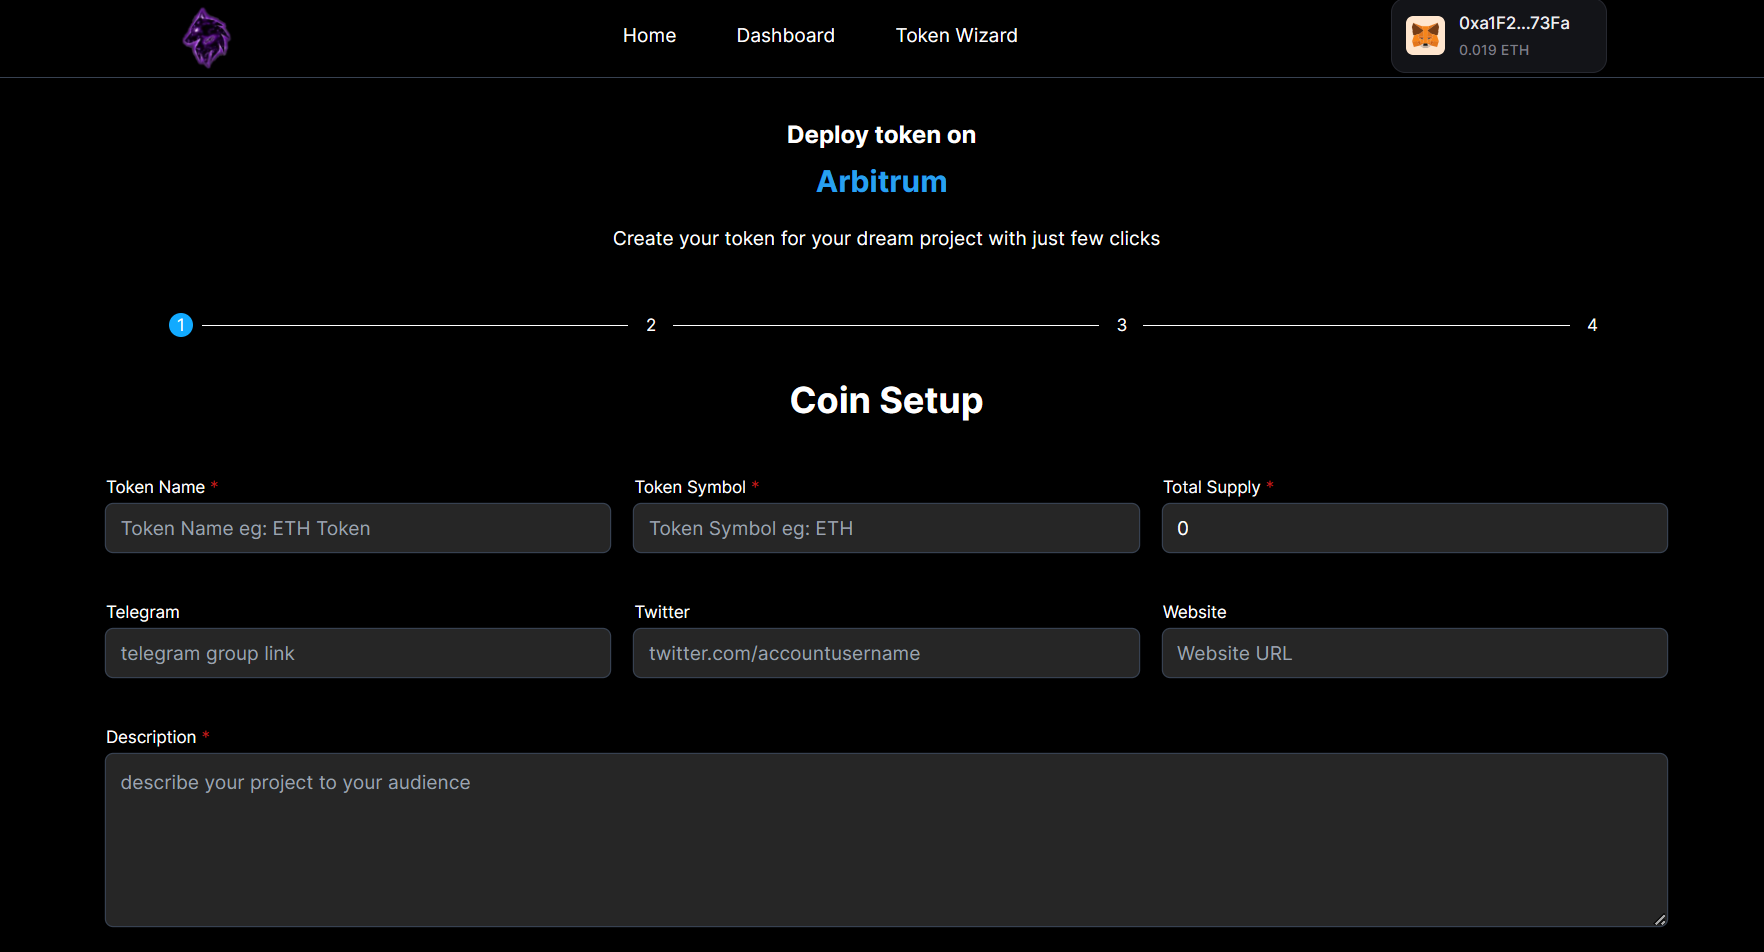Open the wallet 0xa1F2...73Fa button

(x=1498, y=36)
